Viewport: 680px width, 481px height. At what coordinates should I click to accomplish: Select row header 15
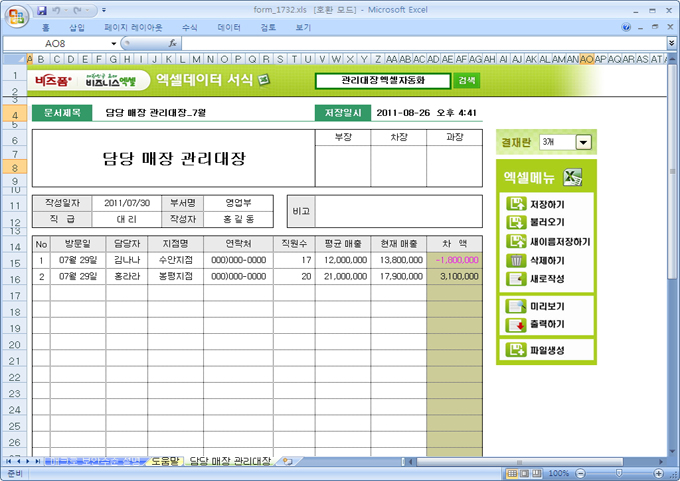pyautogui.click(x=15, y=263)
